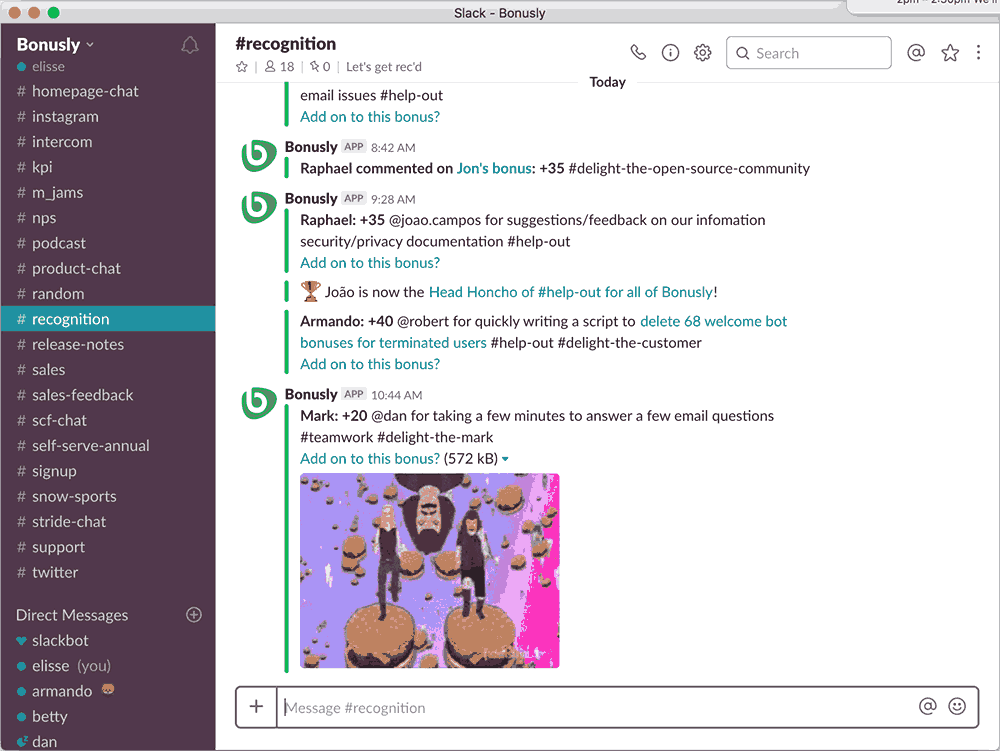Viewport: 1000px width, 751px height.
Task: Focus the Message #recognition input
Action: coord(594,707)
